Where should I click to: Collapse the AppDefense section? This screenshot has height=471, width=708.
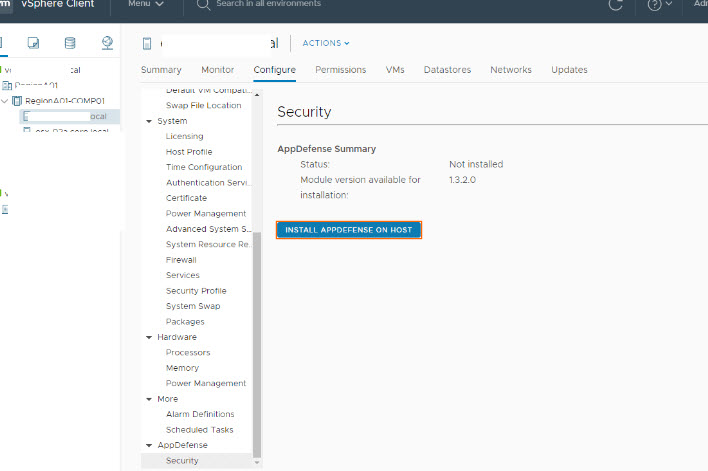tap(149, 445)
